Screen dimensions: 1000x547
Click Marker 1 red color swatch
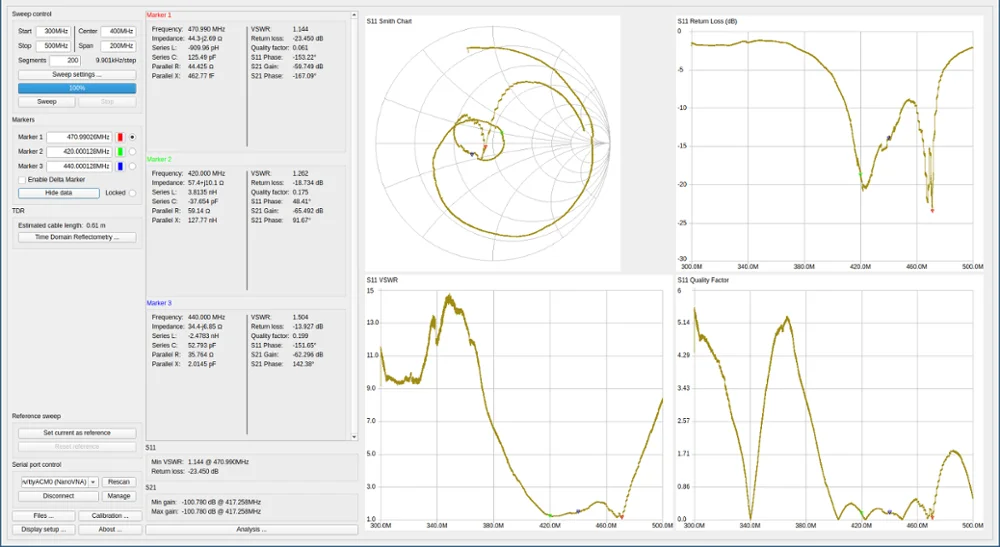click(x=120, y=137)
